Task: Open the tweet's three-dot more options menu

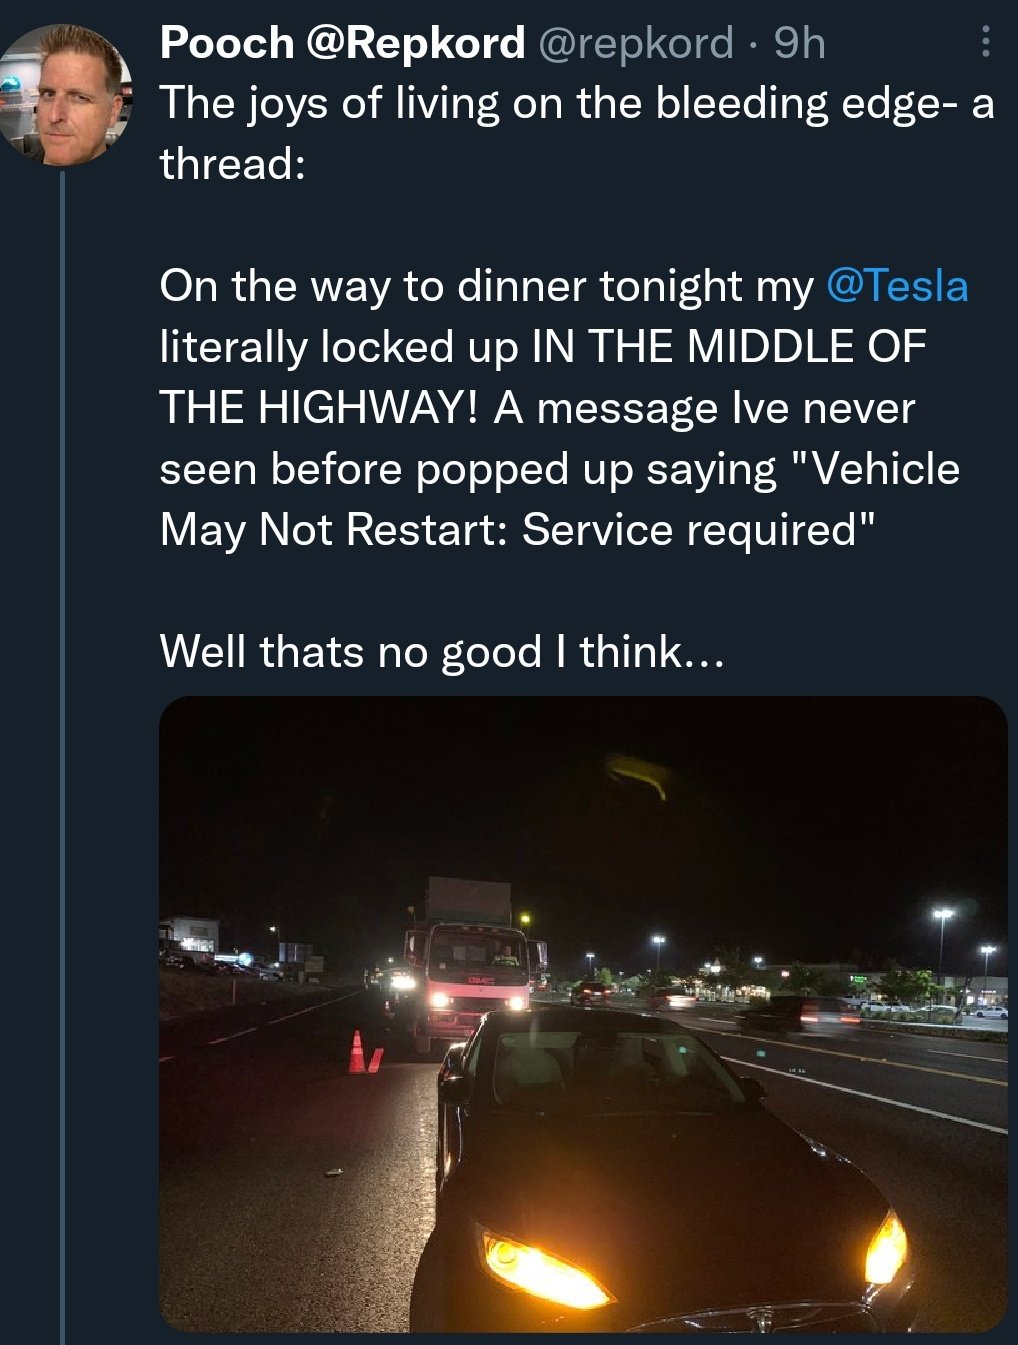Action: 985,42
